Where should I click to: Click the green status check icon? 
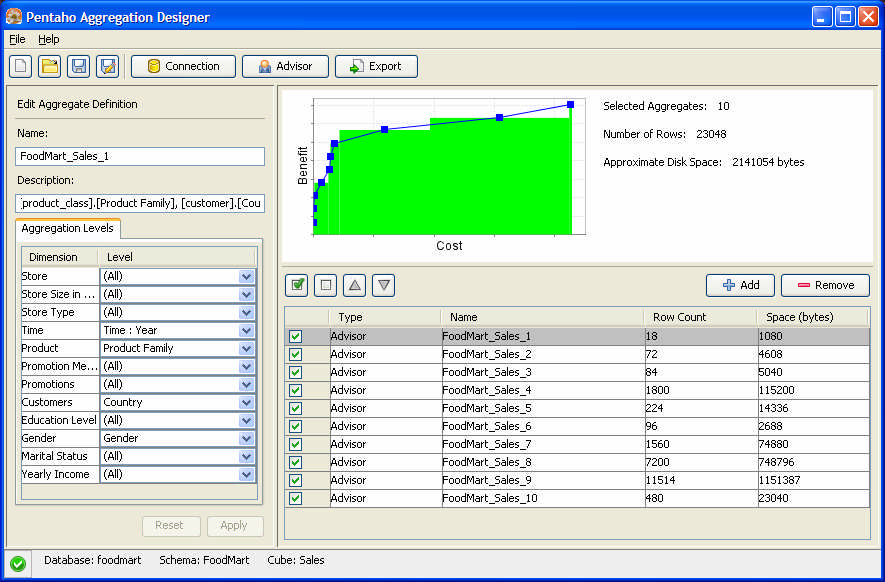[18, 563]
